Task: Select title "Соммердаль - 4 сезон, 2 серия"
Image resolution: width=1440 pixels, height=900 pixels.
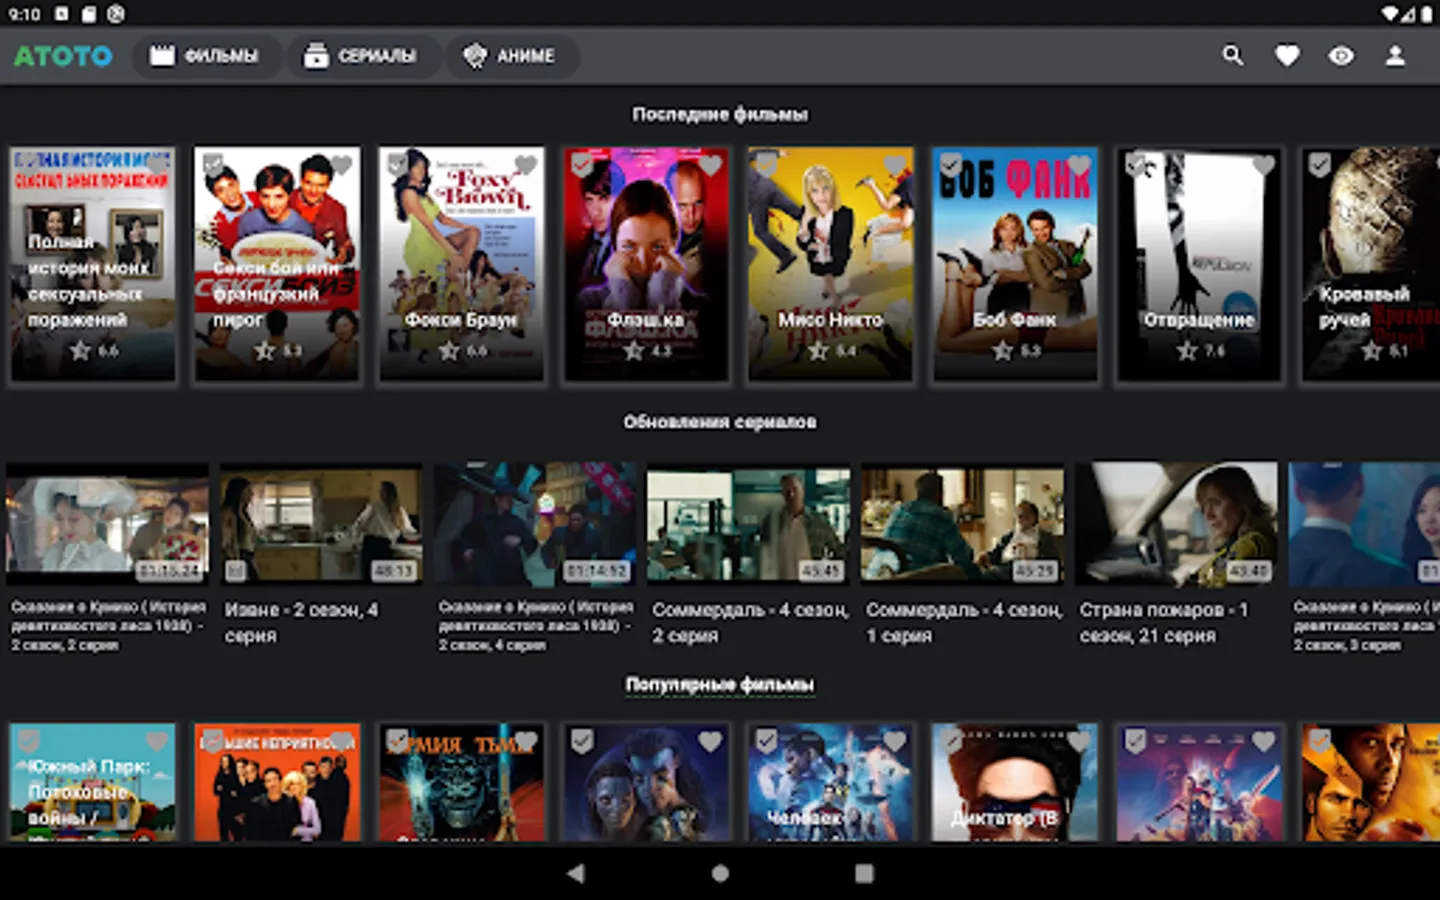Action: [x=750, y=622]
